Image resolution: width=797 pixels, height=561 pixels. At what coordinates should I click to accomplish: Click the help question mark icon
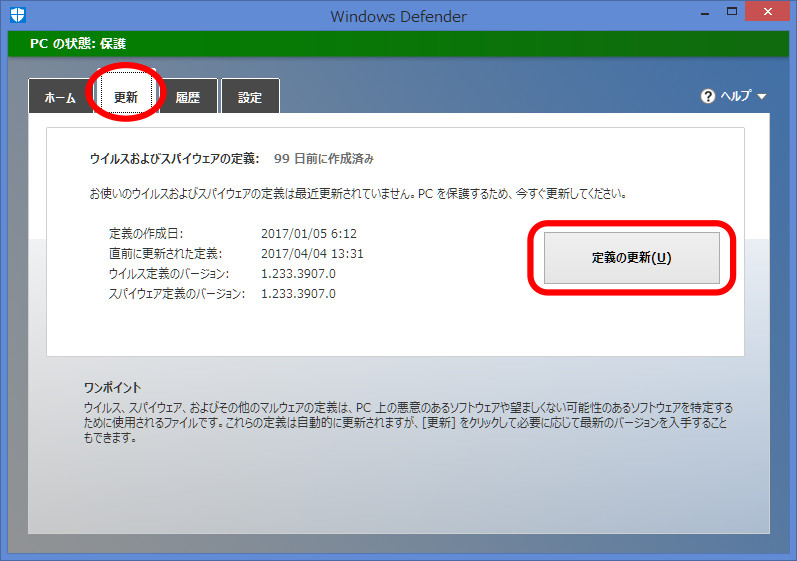point(708,96)
